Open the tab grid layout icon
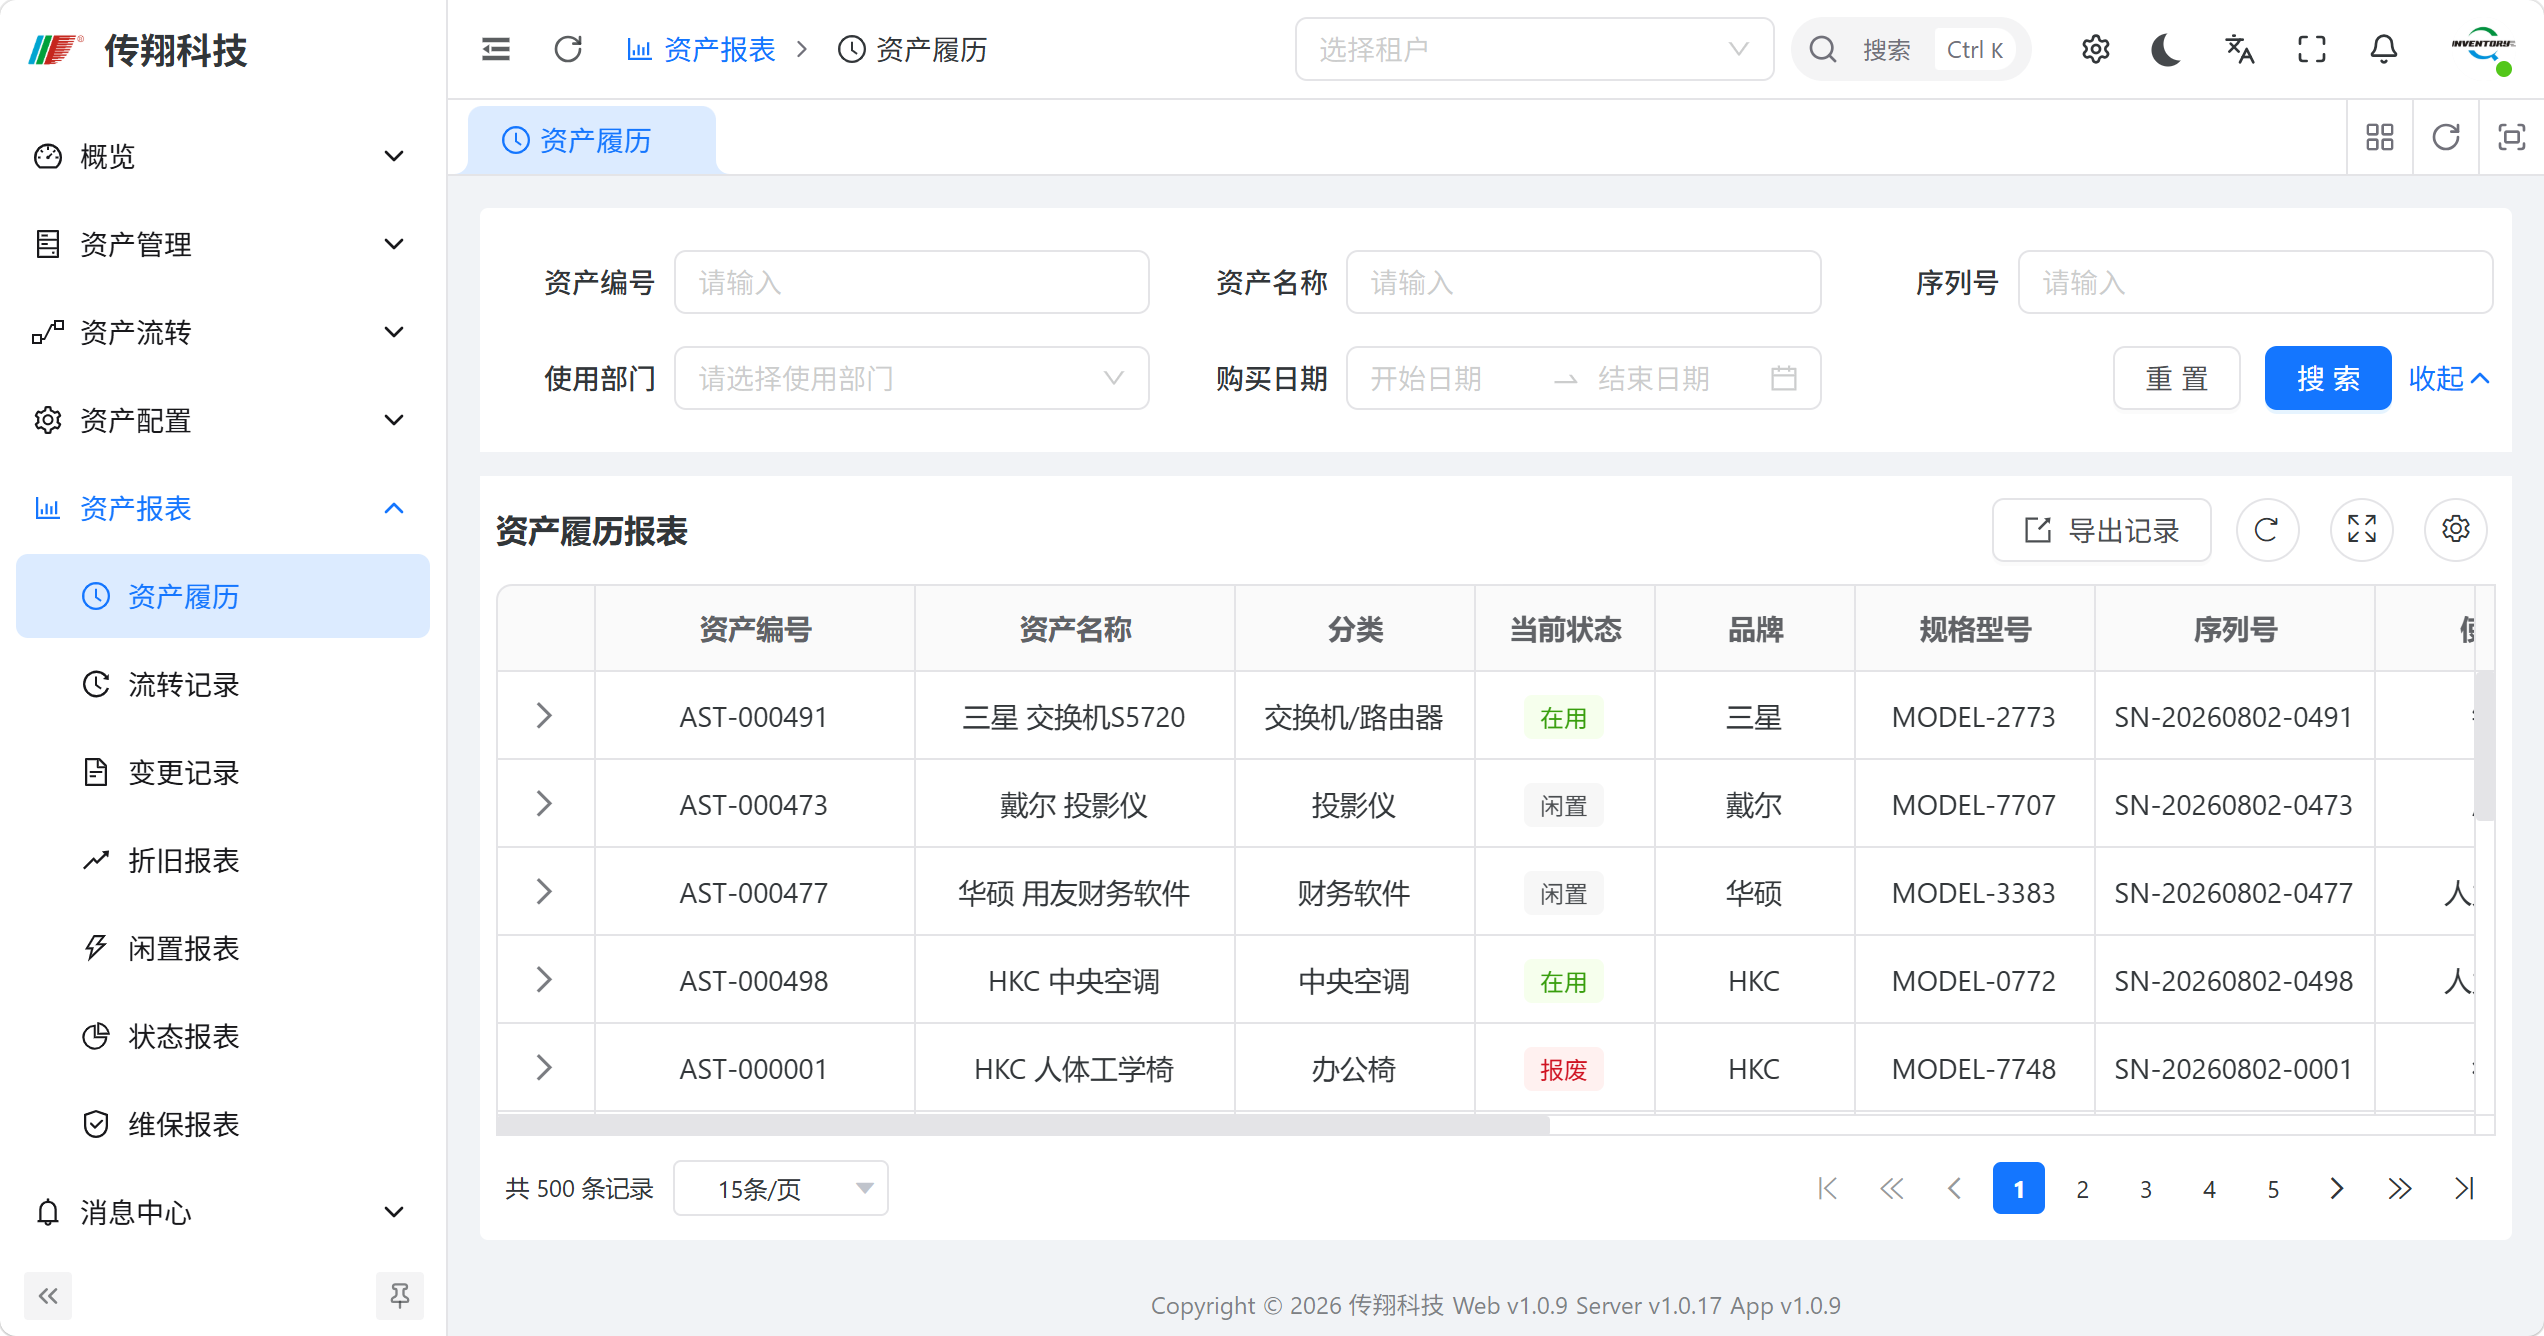The height and width of the screenshot is (1336, 2544). [x=2380, y=137]
